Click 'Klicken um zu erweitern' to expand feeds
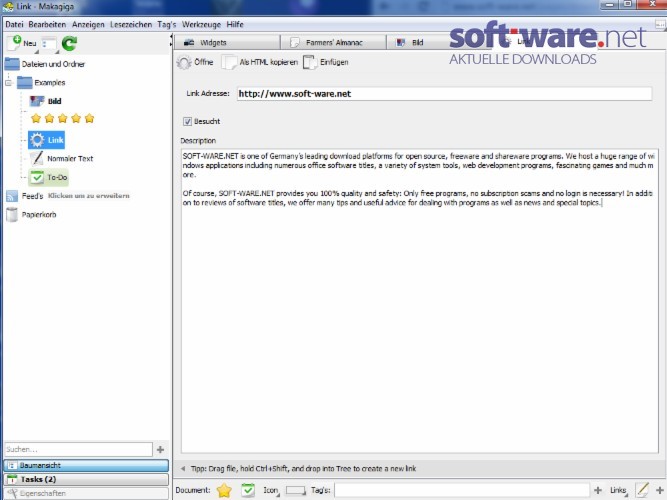The height and width of the screenshot is (500, 667). click(88, 196)
